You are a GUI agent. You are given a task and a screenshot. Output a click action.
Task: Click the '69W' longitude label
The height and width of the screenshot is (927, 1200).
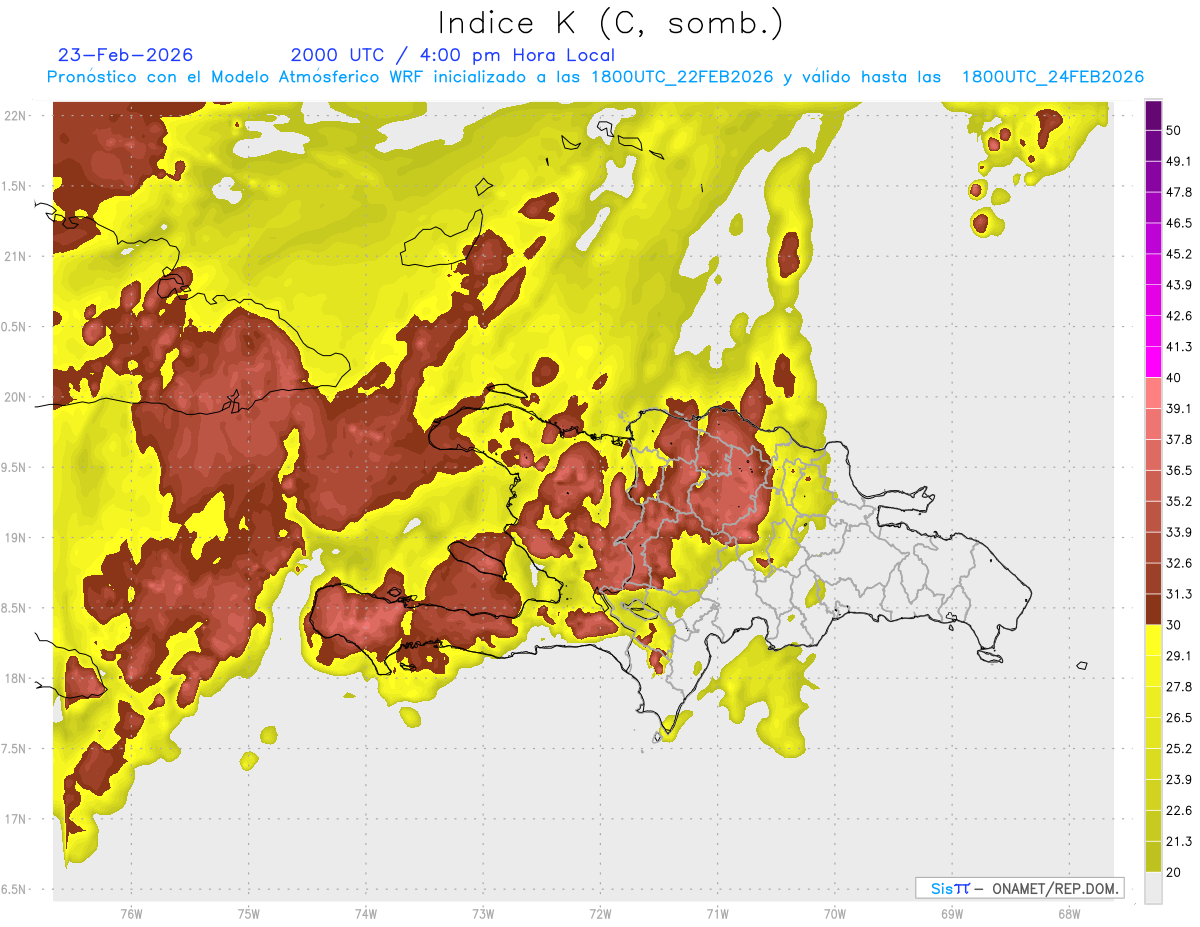pos(952,913)
